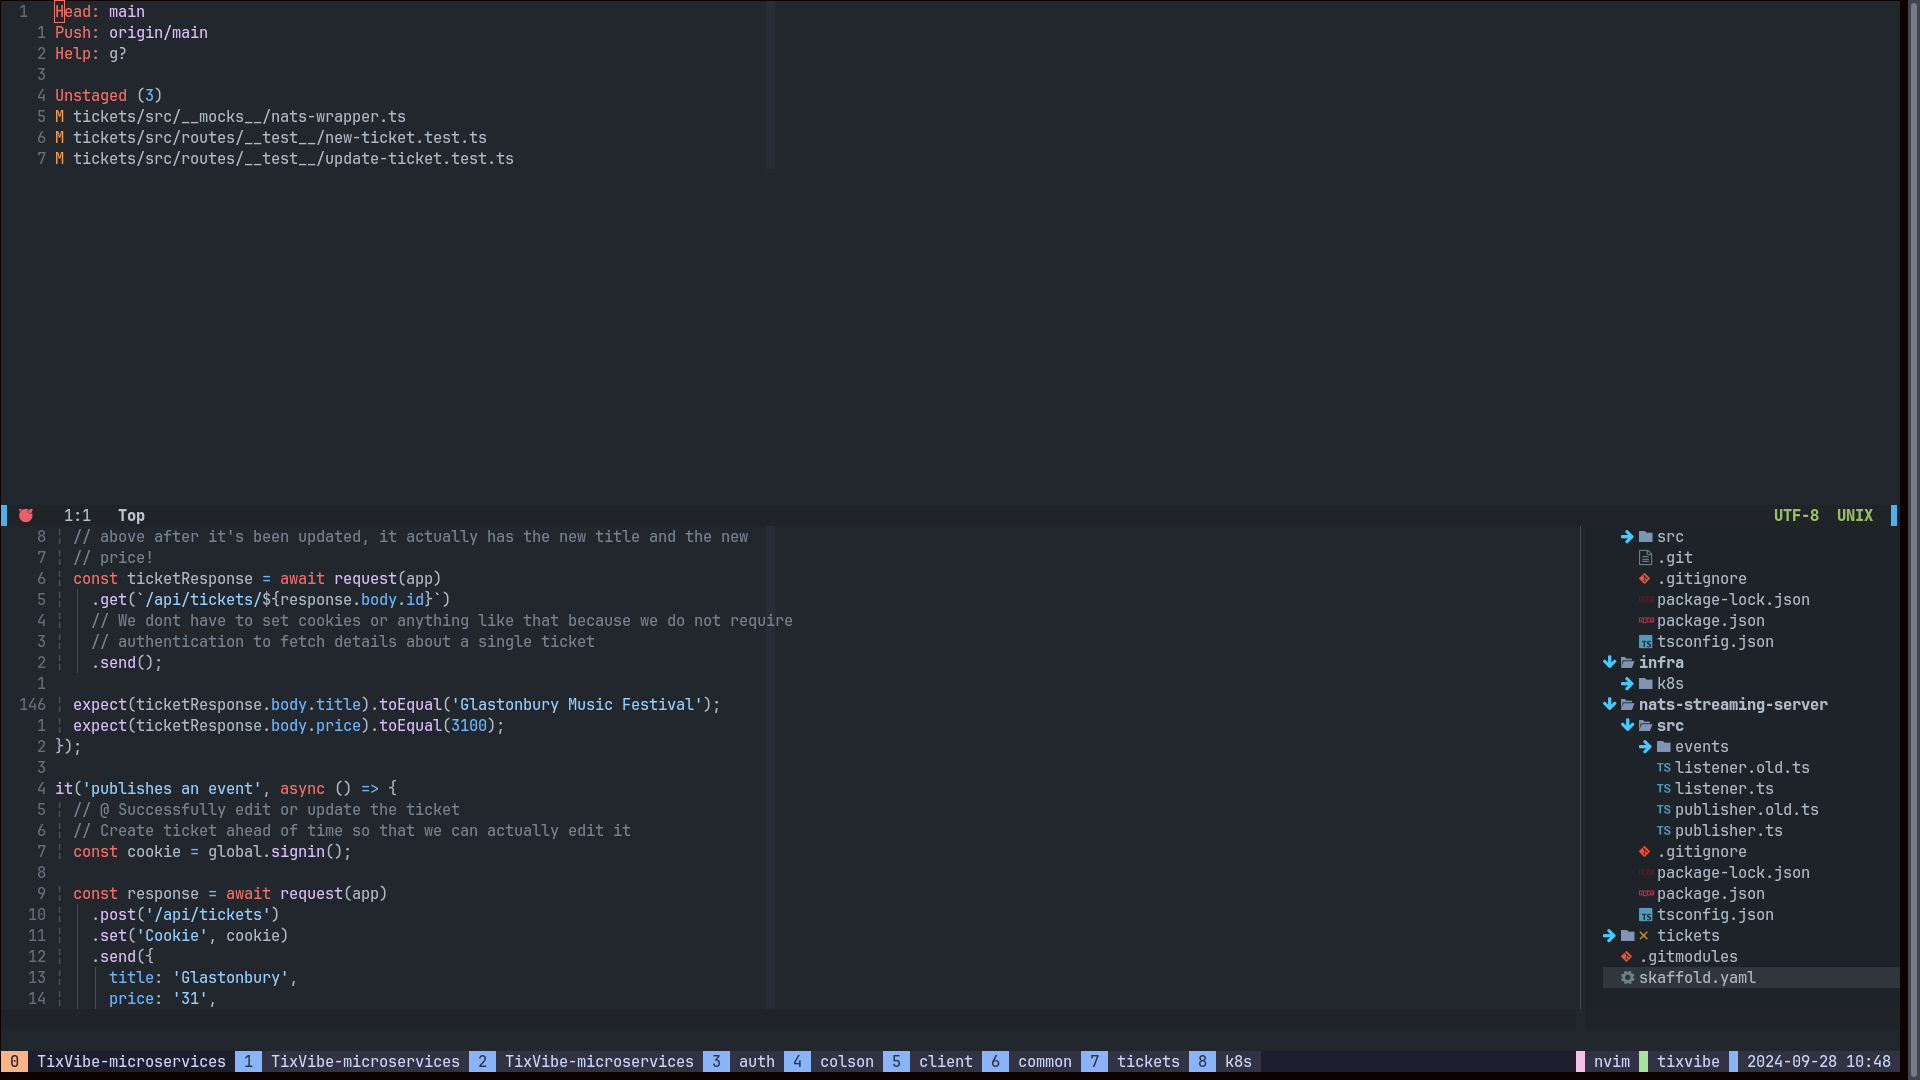
Task: Click the git icon next to .gitmodules
Action: (1627, 957)
